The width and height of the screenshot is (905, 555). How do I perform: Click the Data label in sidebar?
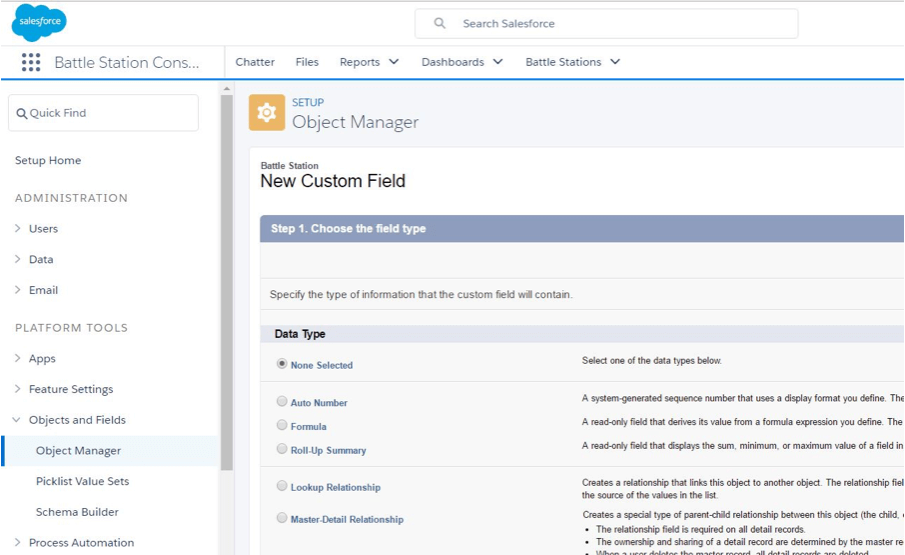click(41, 259)
